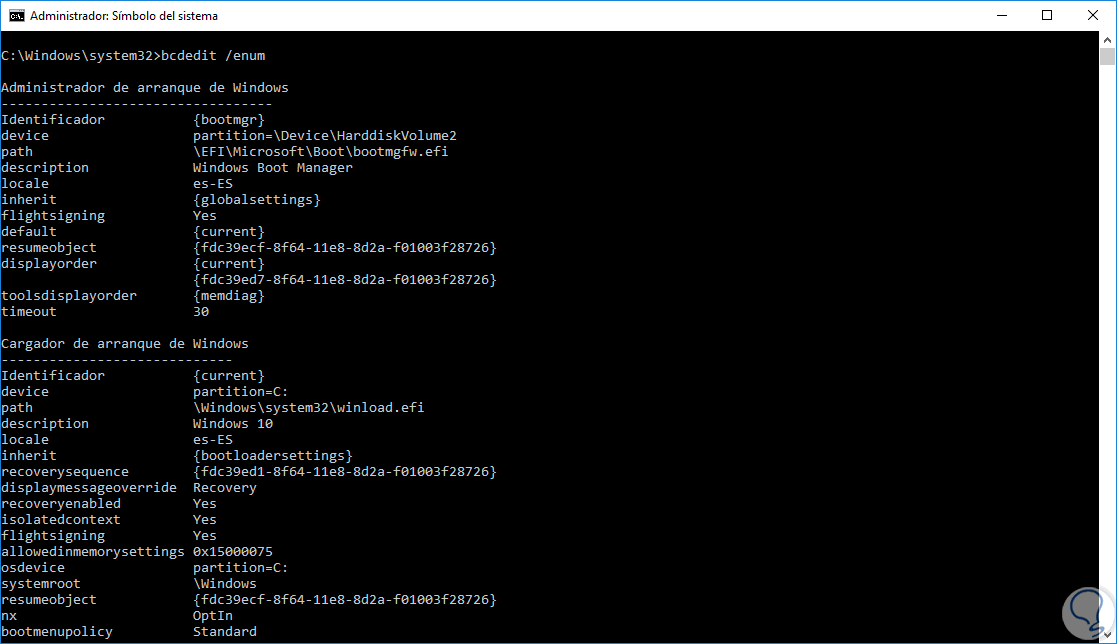Grab the vertical scrollbar thumb
This screenshot has width=1117, height=644.
[x=1107, y=58]
